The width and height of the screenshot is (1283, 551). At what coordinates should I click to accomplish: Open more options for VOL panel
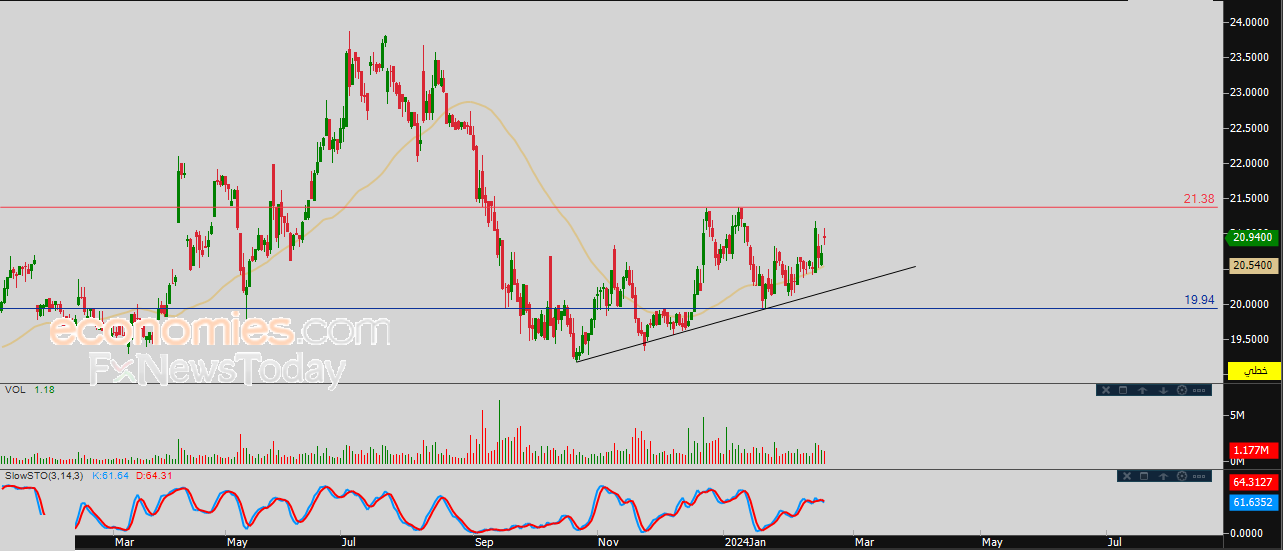click(x=1199, y=390)
